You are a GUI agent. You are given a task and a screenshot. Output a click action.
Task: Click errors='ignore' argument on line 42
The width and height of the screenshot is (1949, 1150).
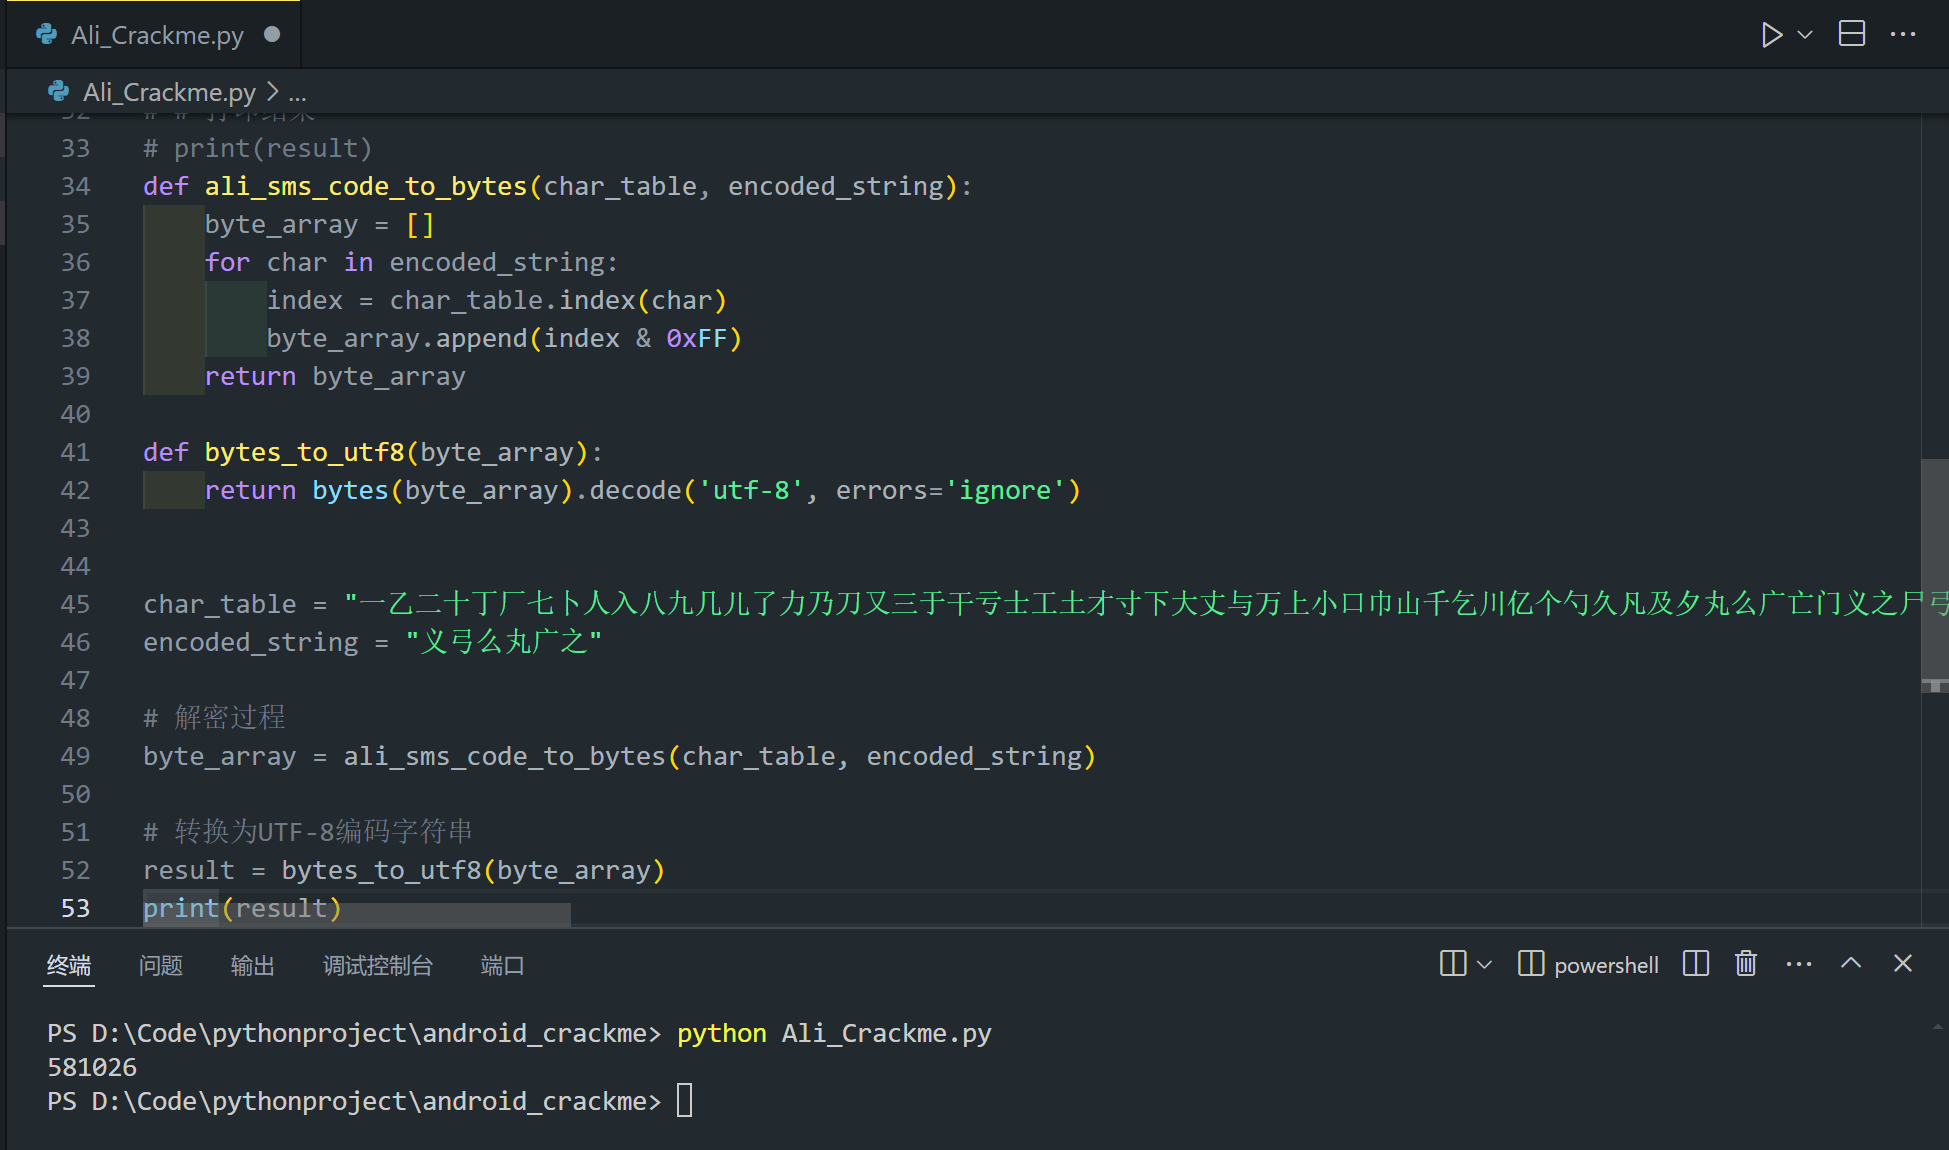(x=951, y=491)
